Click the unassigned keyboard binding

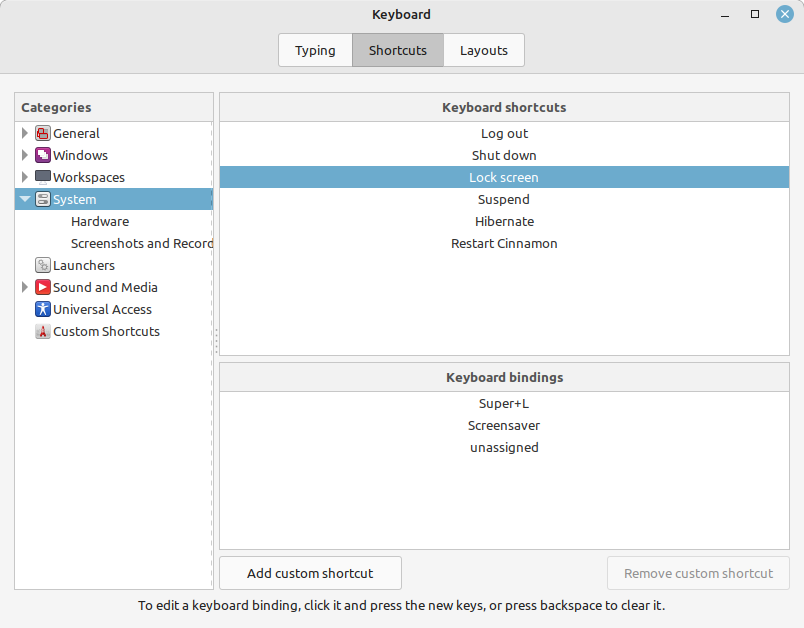click(x=504, y=447)
